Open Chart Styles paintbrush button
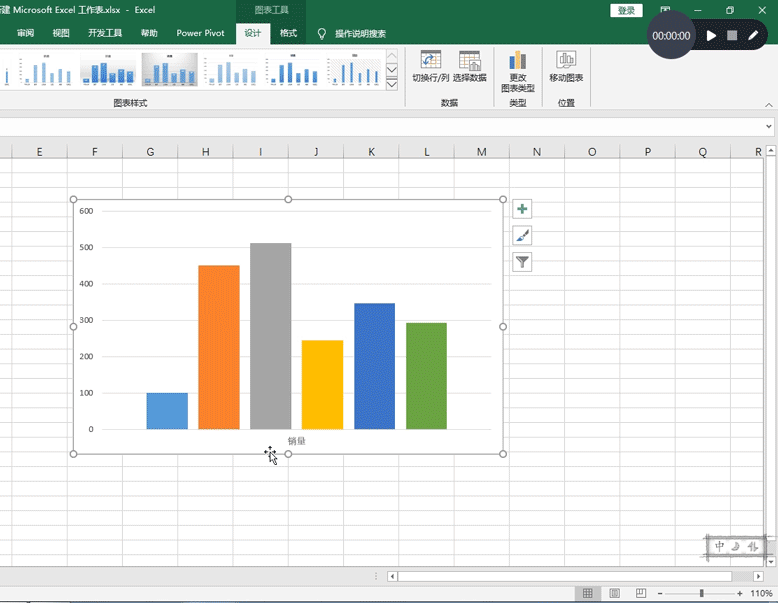This screenshot has width=778, height=603. click(522, 235)
